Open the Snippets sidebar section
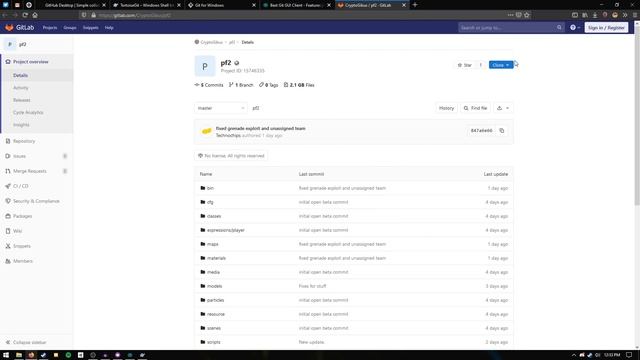This screenshot has height=360, width=640. (x=22, y=246)
